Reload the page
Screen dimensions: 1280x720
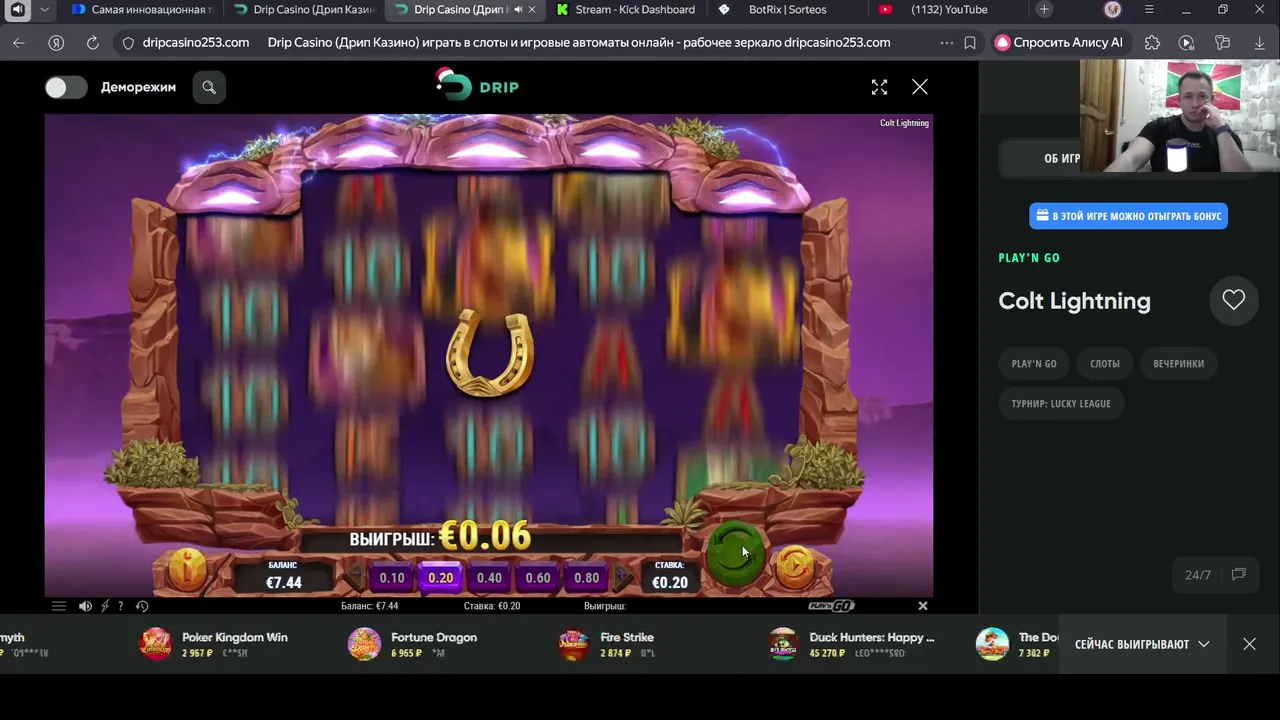click(x=93, y=43)
